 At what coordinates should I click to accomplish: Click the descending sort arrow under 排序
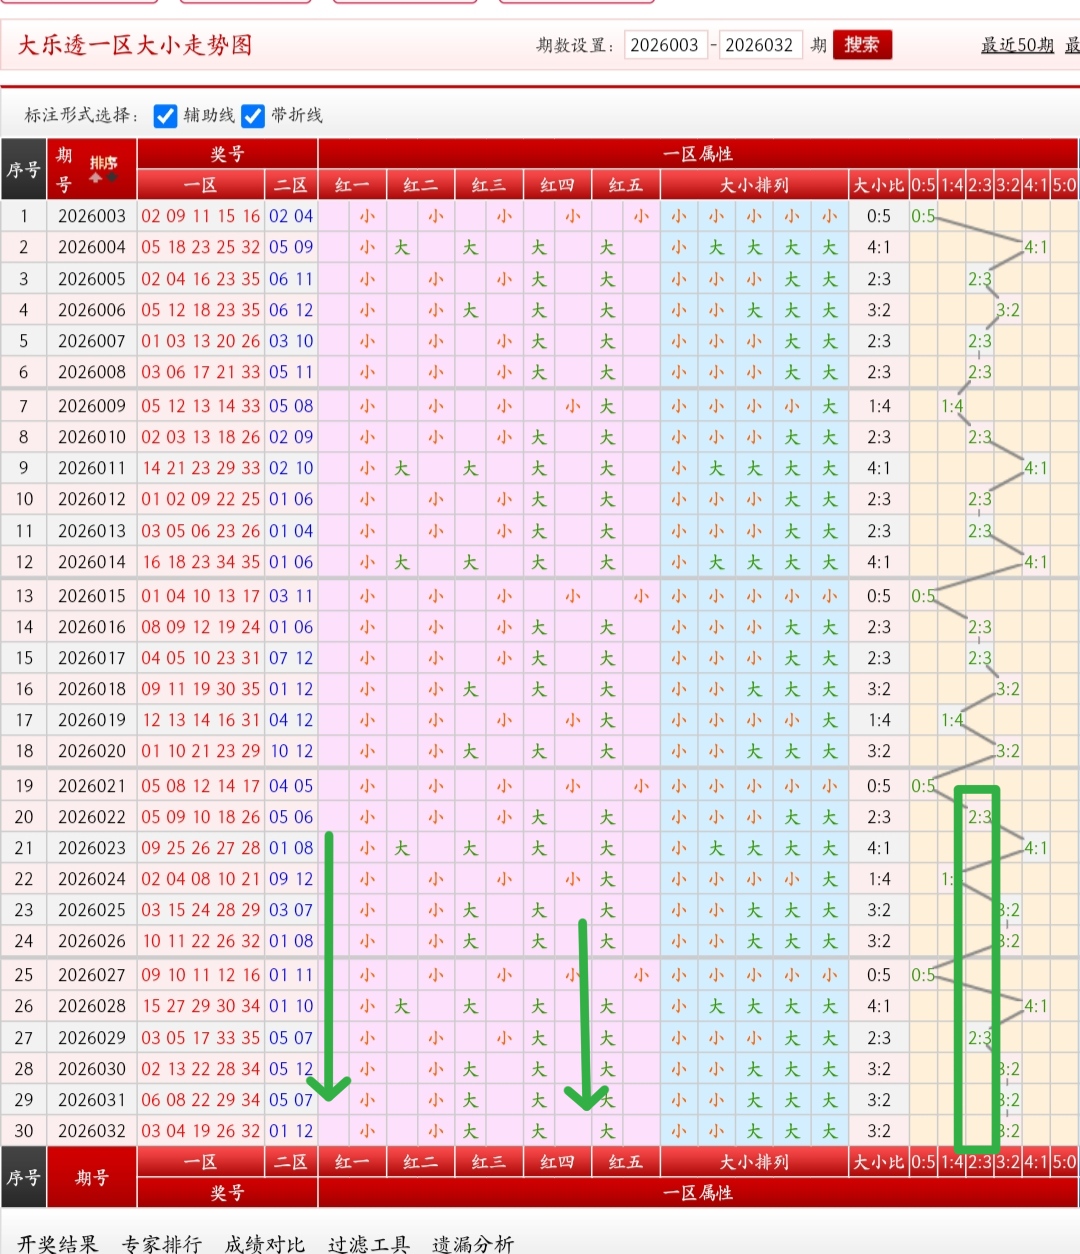pyautogui.click(x=111, y=178)
